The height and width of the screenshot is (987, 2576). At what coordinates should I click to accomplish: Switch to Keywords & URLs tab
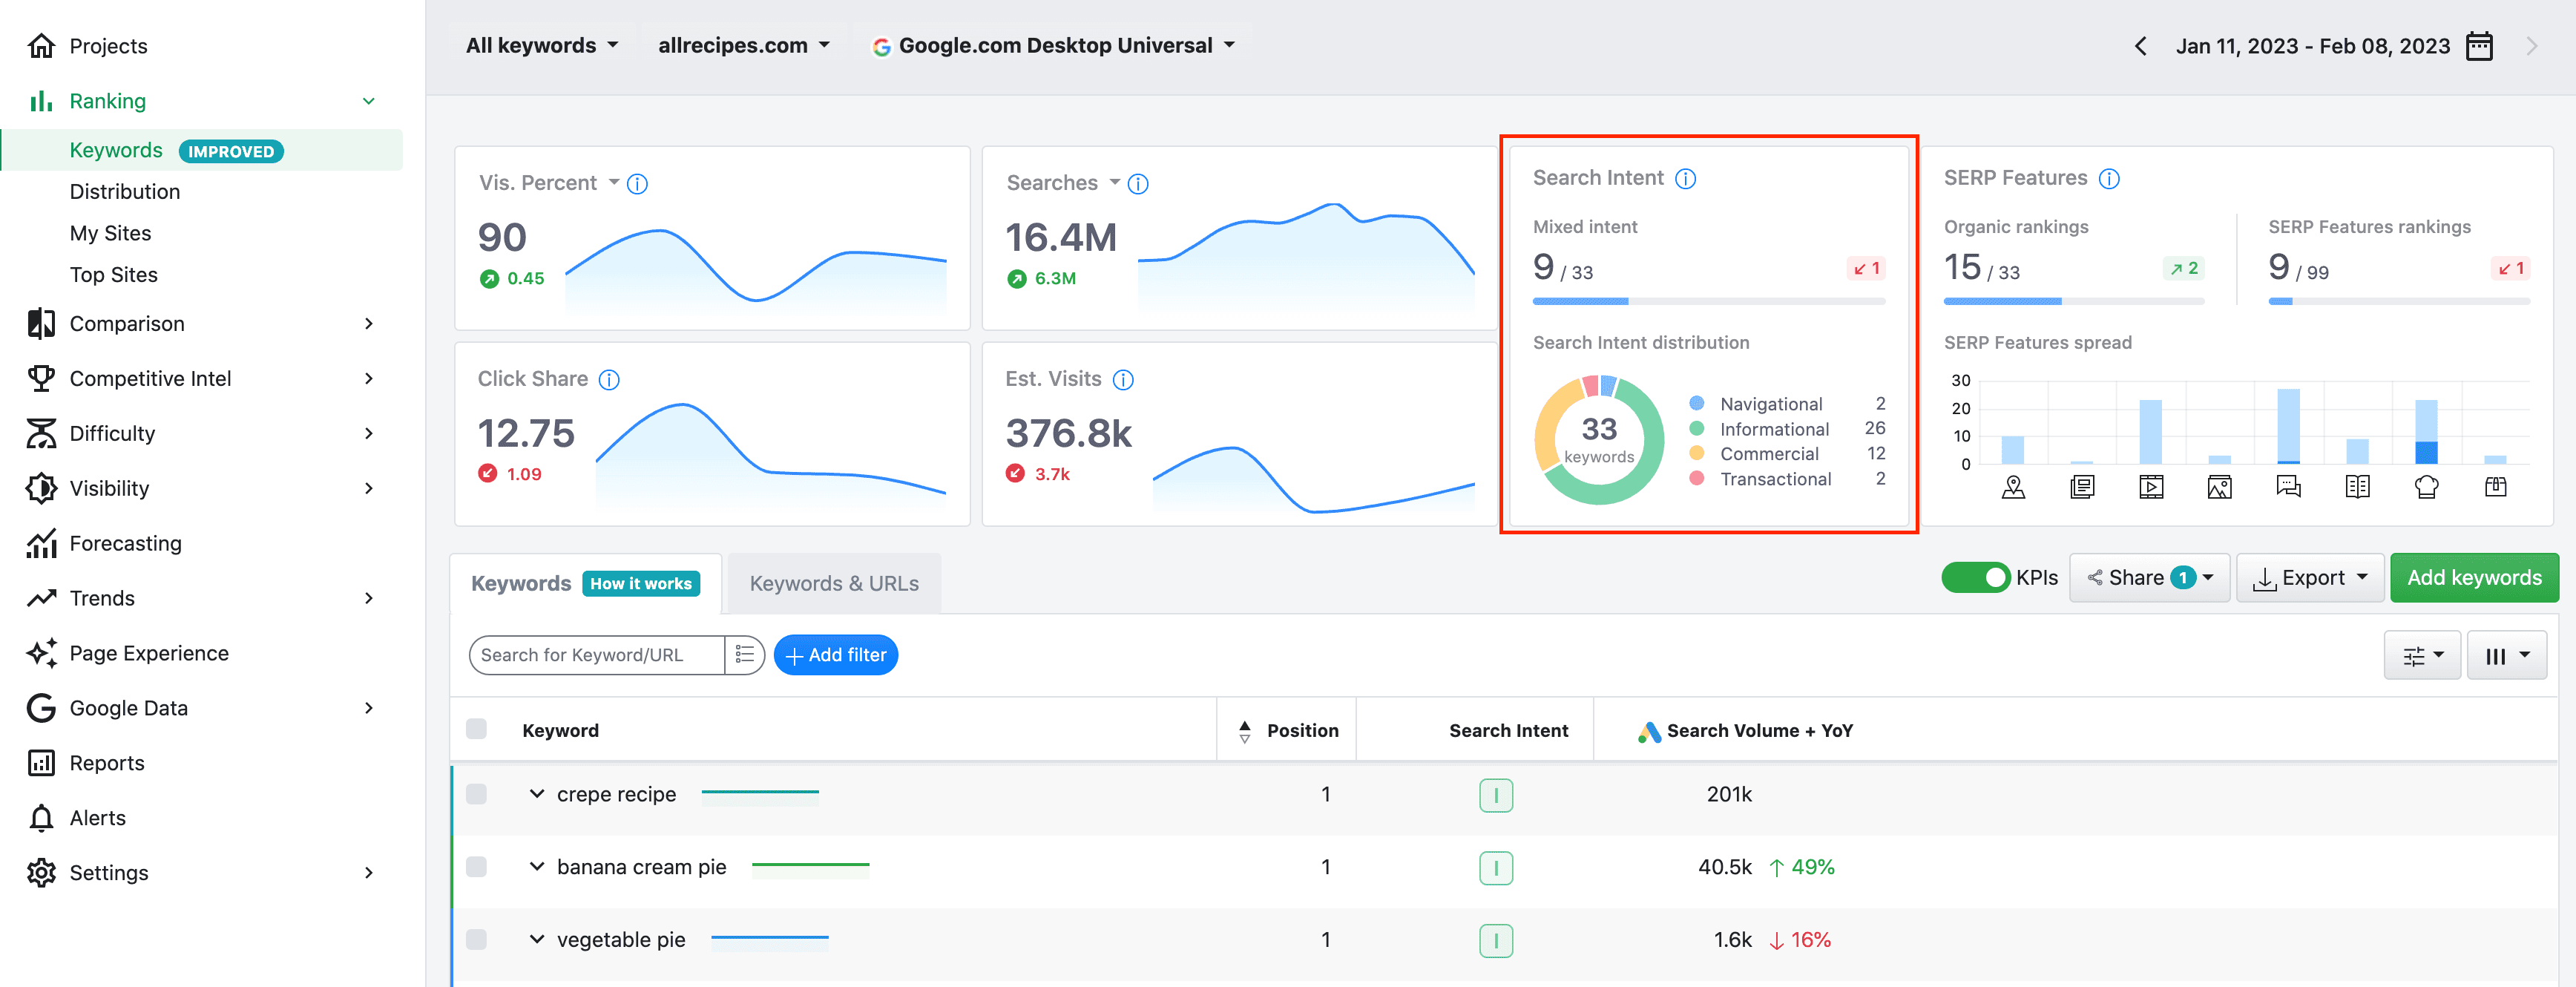(833, 584)
